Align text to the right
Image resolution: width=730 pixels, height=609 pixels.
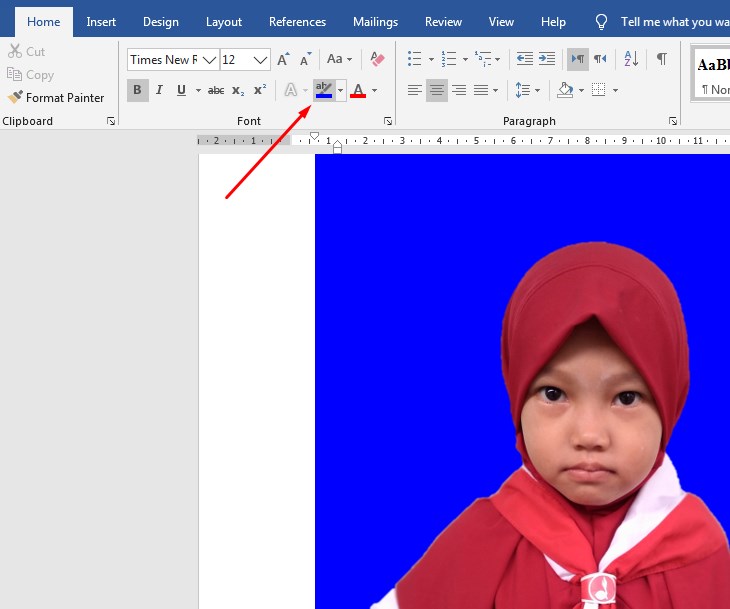coord(459,90)
